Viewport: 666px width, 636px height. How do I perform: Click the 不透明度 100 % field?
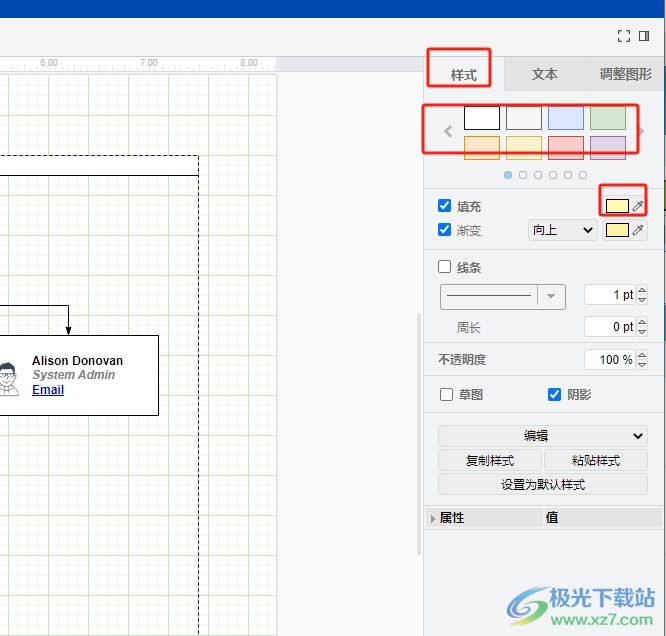[610, 359]
